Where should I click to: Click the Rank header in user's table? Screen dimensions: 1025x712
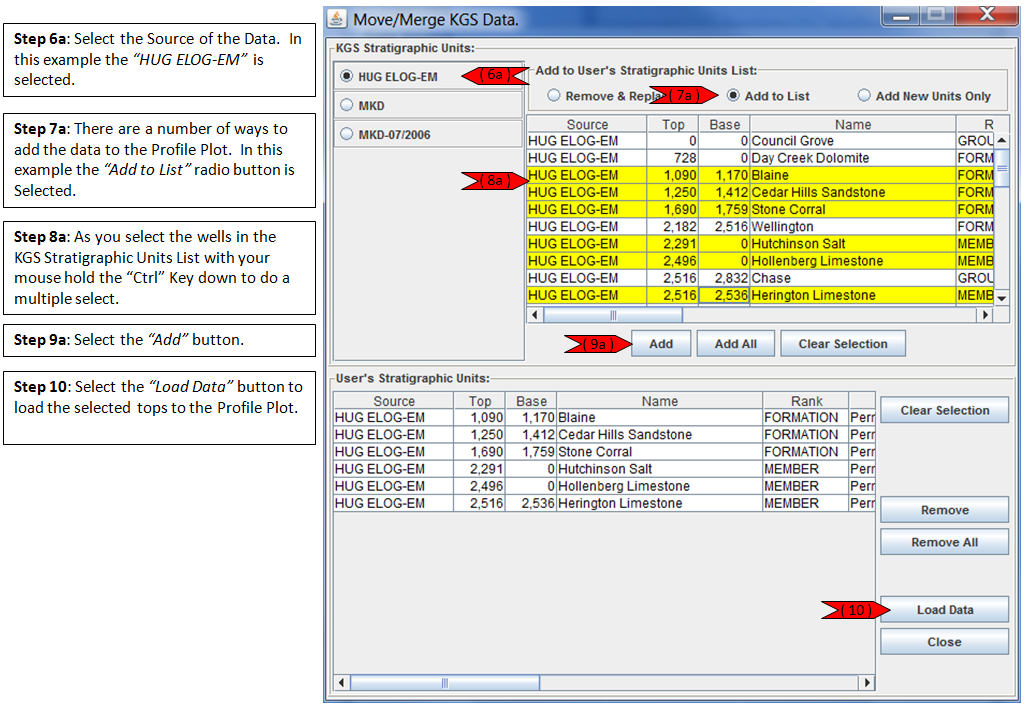(x=806, y=401)
